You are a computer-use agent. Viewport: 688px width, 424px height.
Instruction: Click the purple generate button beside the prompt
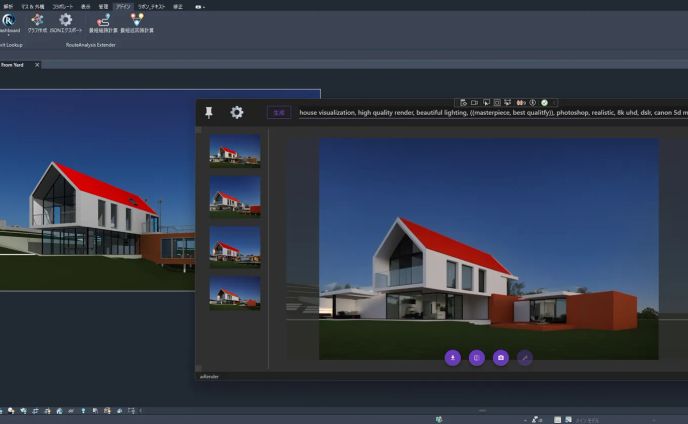279,112
